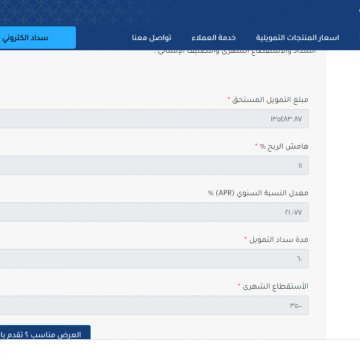The height and width of the screenshot is (360, 360).
Task: Click the العرض مناسب ؟ تقدم button
Action: click(x=45, y=333)
